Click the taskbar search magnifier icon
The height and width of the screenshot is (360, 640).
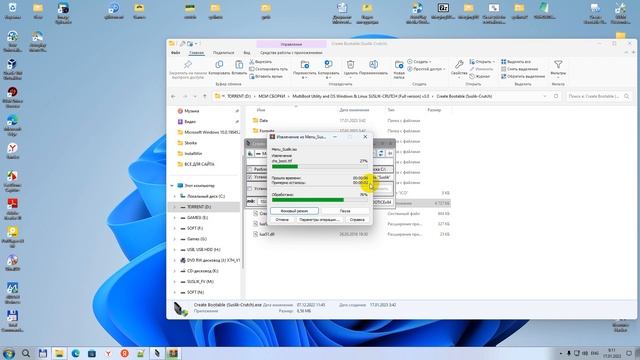coord(26,353)
